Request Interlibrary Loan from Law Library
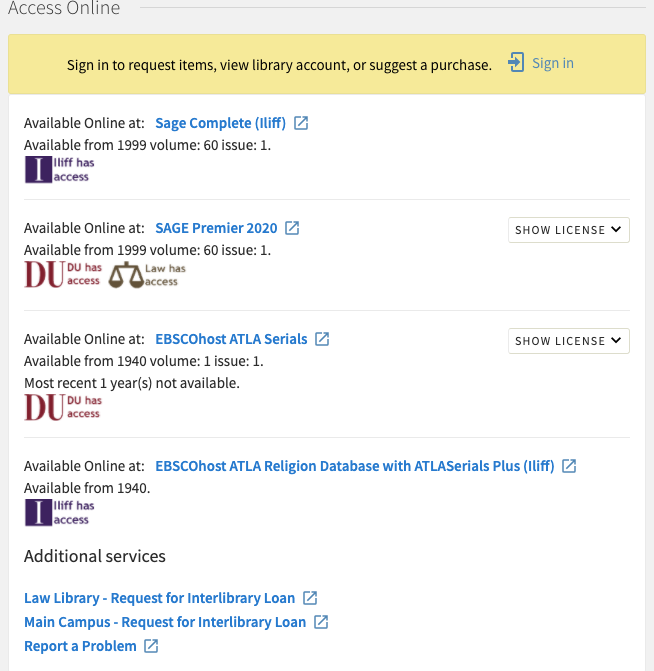 159,598
